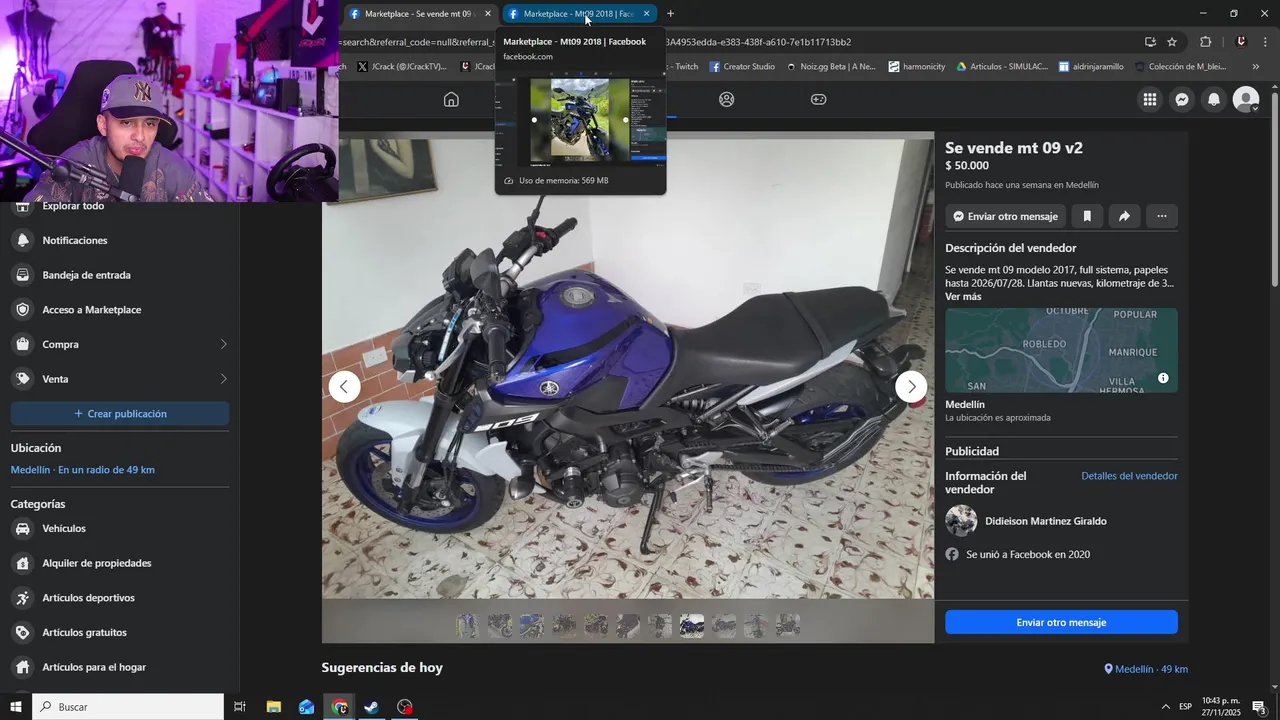This screenshot has height=720, width=1280.
Task: Show the previous listing photo
Action: click(x=344, y=386)
